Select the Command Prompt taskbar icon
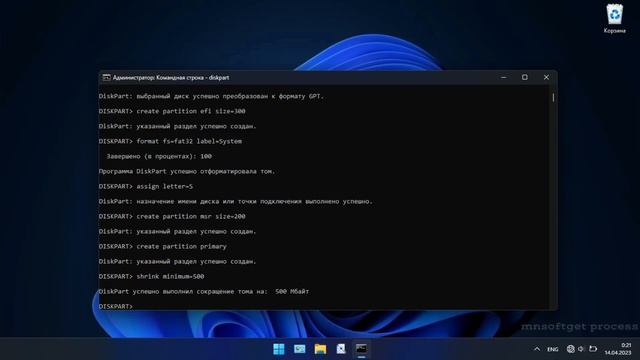640x360 pixels. tap(361, 349)
